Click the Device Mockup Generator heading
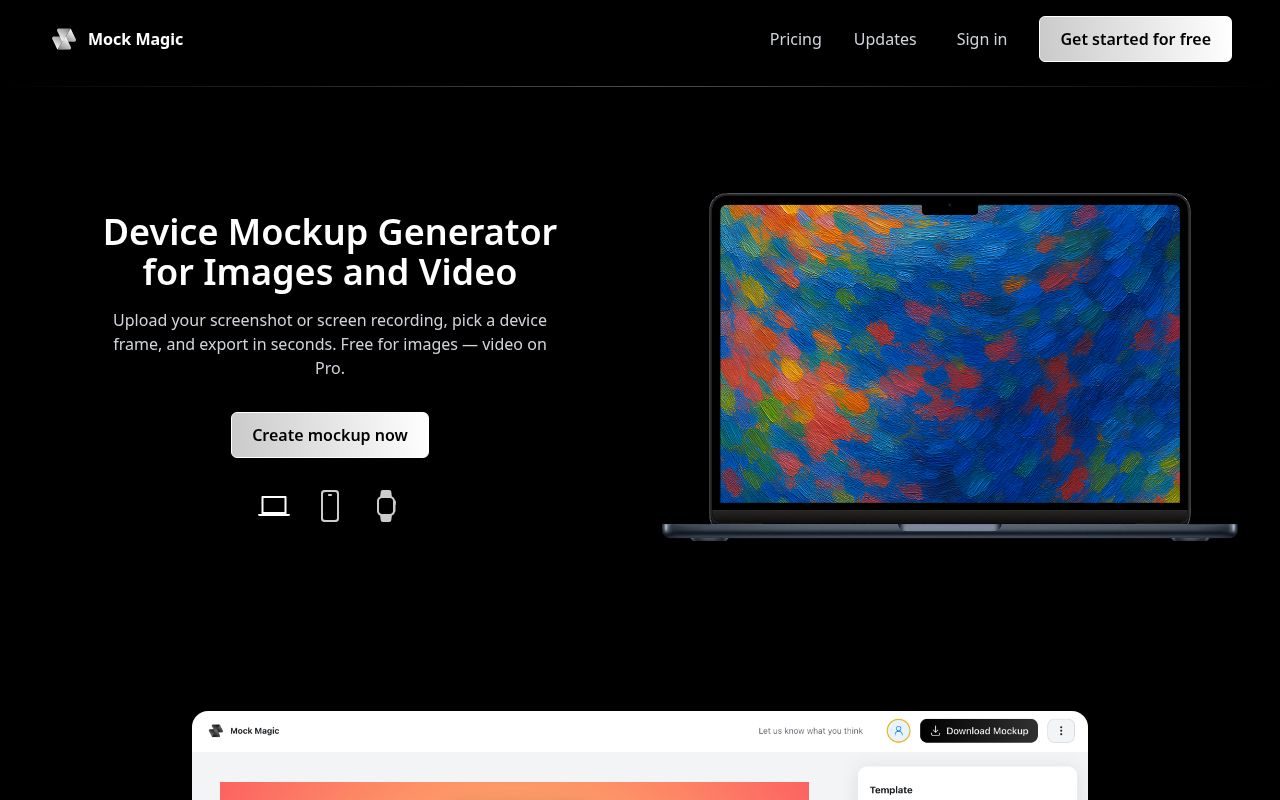Screen dimensions: 1280x800 point(330,251)
